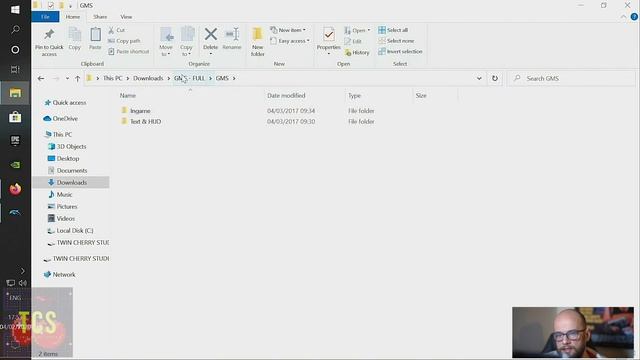Sort by the Date modified column
This screenshot has height=360, width=640.
point(286,96)
